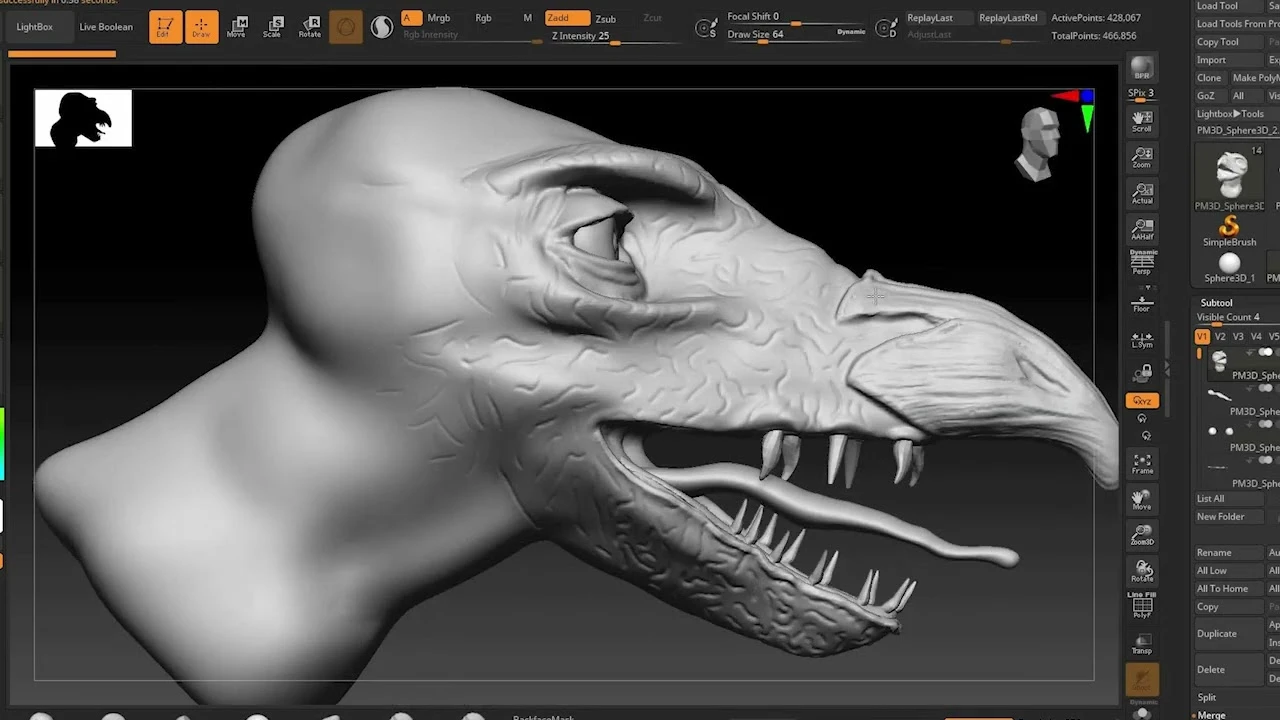Switch to the V2 subtool tab
Viewport: 1280px width, 720px height.
[x=1219, y=337]
